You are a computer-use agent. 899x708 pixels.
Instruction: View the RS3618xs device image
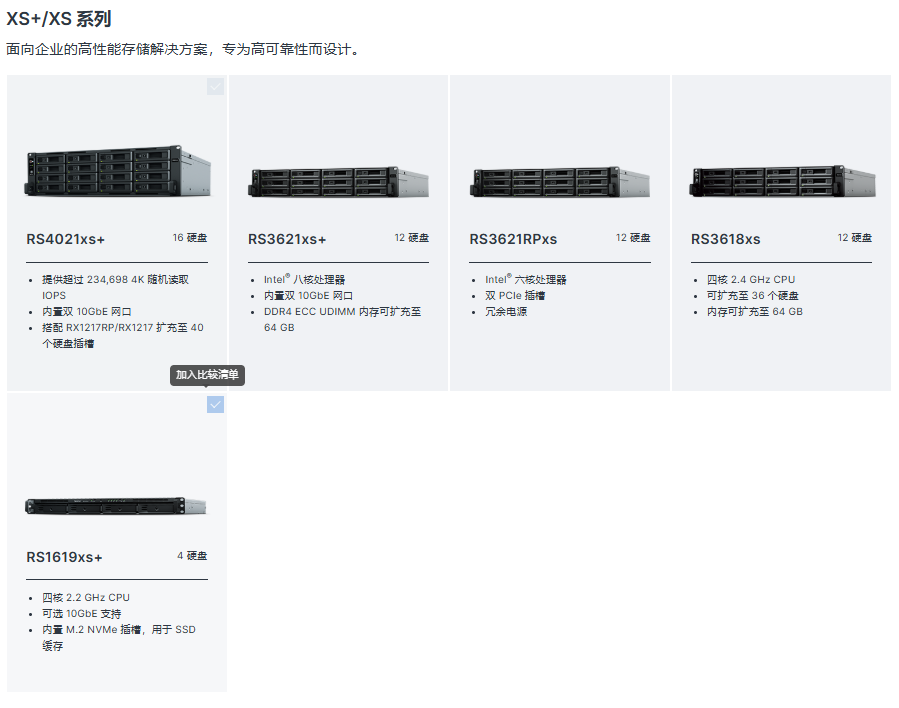tap(781, 182)
